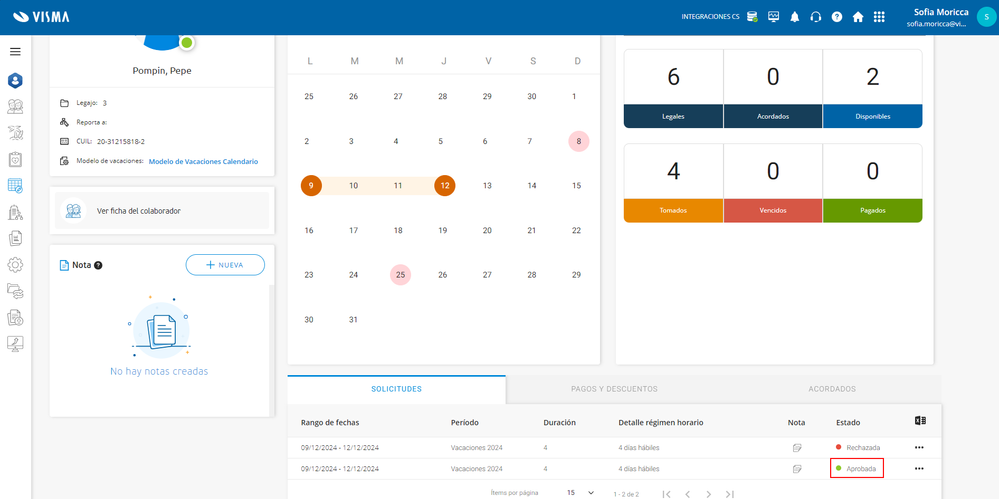Open the folder sync sidebar icon
The width and height of the screenshot is (999, 499).
[15, 291]
